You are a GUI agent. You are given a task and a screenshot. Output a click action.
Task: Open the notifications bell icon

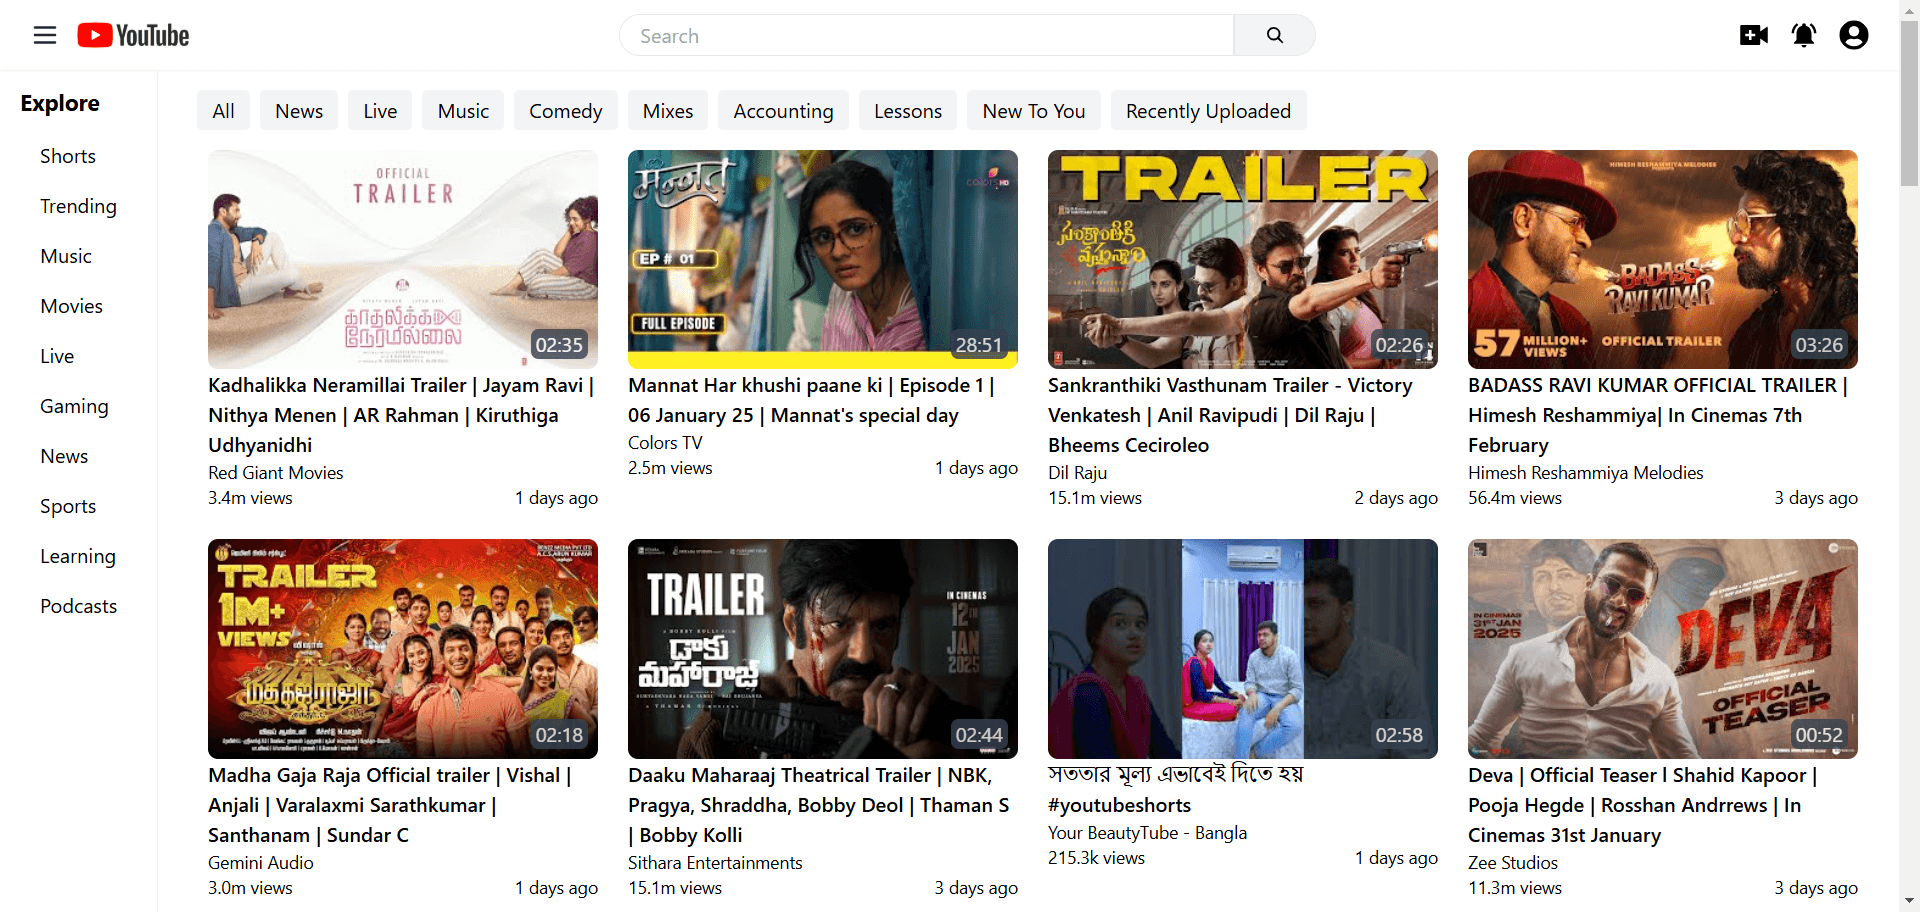[1804, 36]
